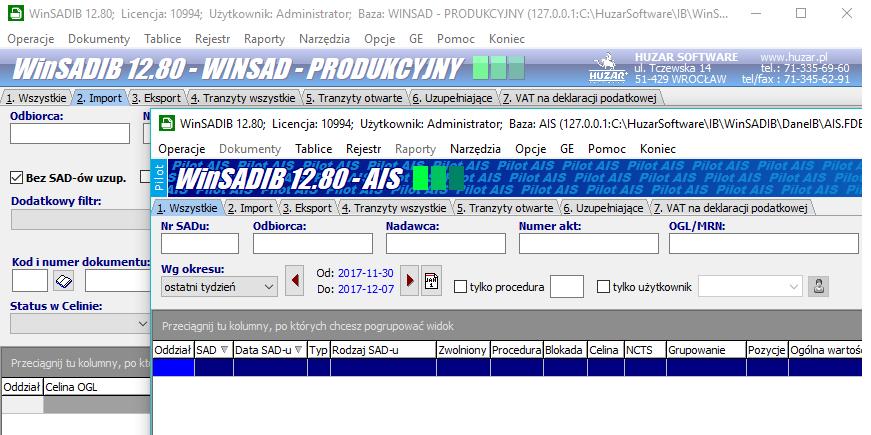Image resolution: width=871 pixels, height=435 pixels.
Task: Switch to 5. Tranzyty otwarte tab in back window
Action: (353, 98)
